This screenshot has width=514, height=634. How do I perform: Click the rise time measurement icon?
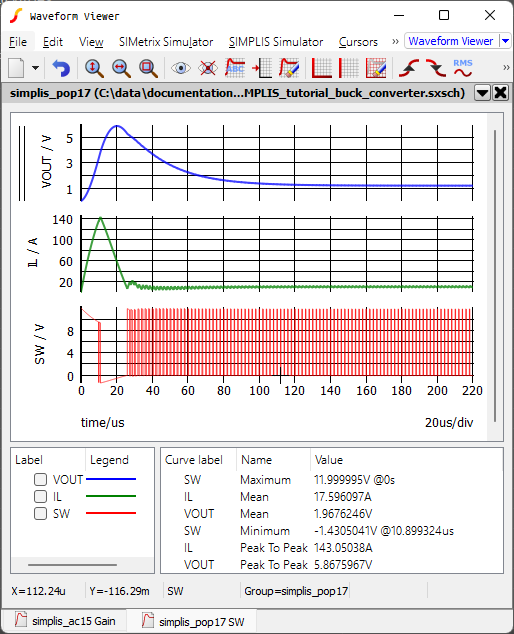coord(409,68)
